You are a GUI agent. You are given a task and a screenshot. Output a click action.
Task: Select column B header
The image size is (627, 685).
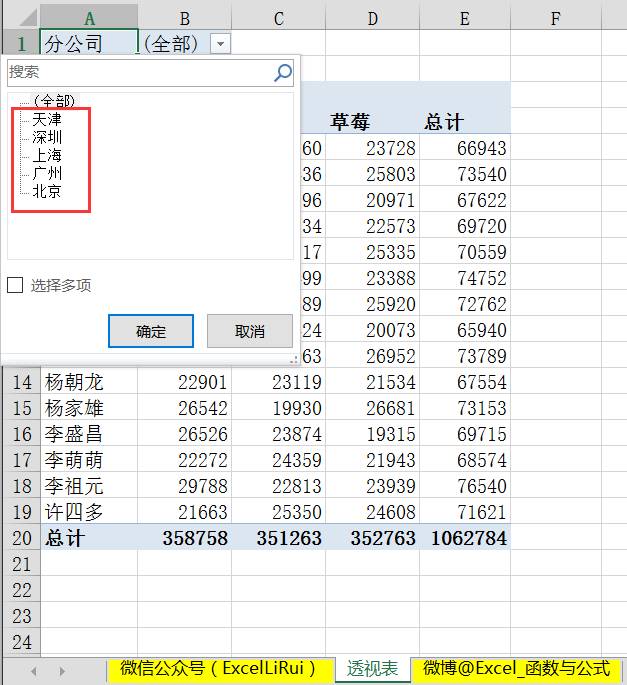(185, 18)
